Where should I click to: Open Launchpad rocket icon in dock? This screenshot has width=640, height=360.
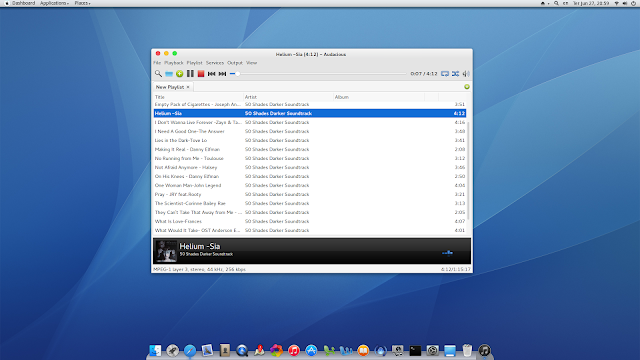click(x=173, y=351)
